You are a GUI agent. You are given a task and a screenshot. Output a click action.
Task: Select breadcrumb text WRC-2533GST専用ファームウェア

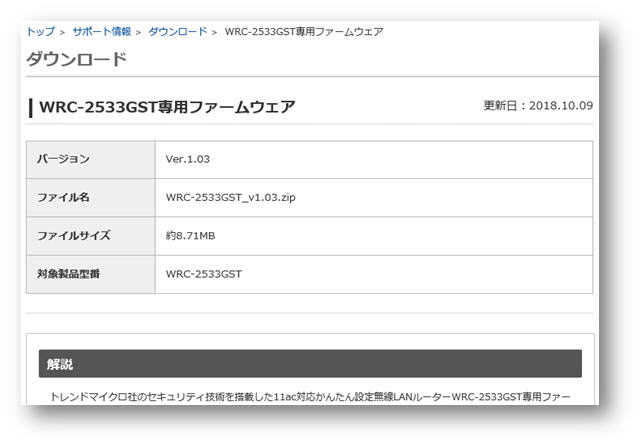point(304,31)
